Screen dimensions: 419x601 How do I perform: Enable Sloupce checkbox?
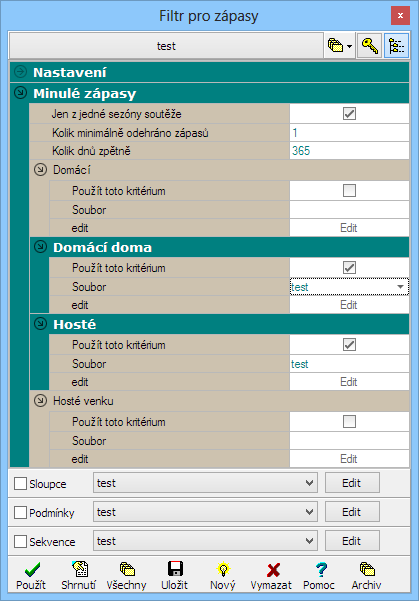[20, 483]
